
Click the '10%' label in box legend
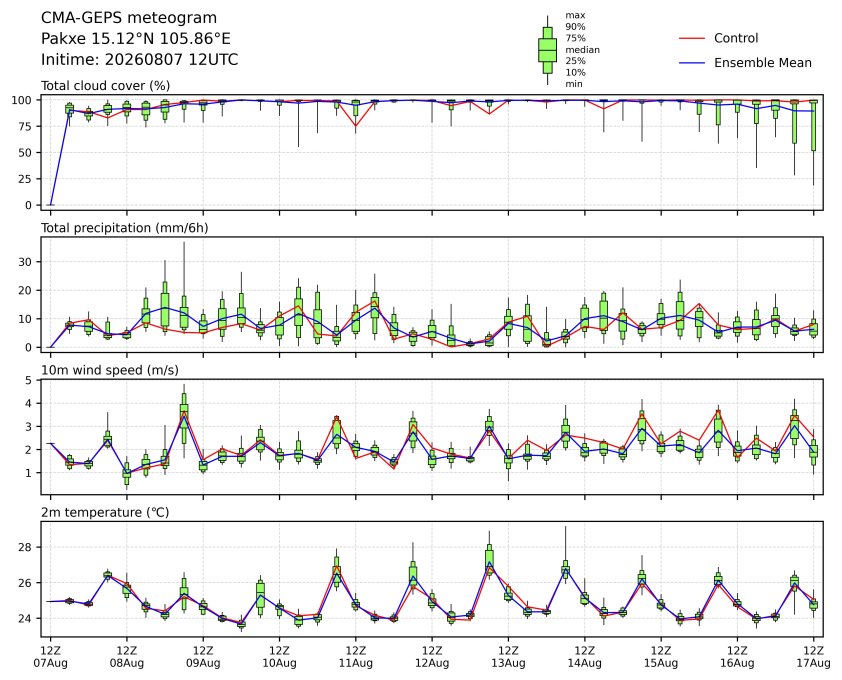tap(575, 73)
